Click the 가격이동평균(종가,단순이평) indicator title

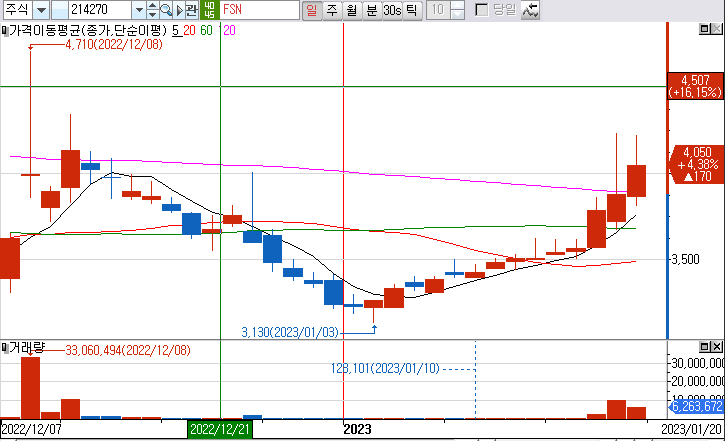coord(88,31)
